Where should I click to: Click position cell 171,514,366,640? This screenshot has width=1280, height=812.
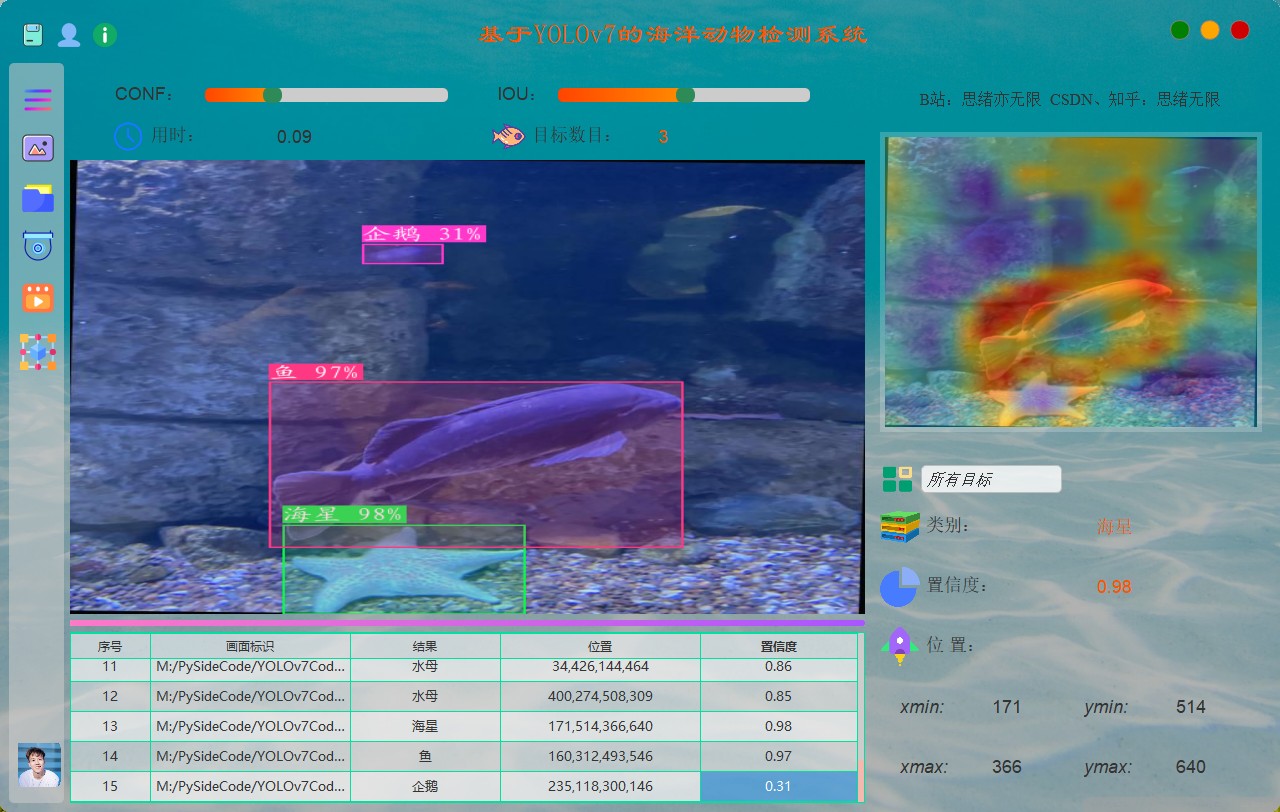(x=600, y=726)
